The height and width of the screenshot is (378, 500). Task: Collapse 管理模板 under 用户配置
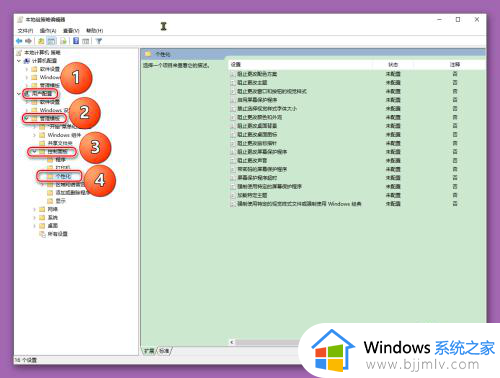(x=26, y=118)
